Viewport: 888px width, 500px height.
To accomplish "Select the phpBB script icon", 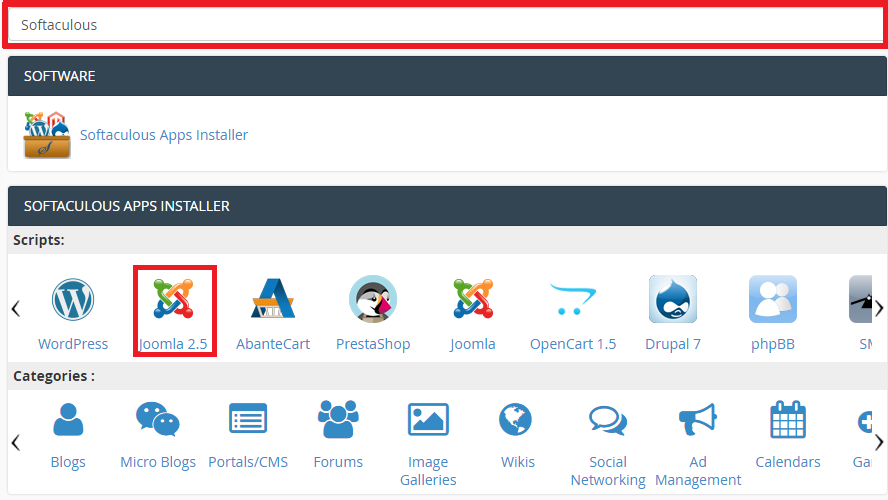I will click(772, 299).
